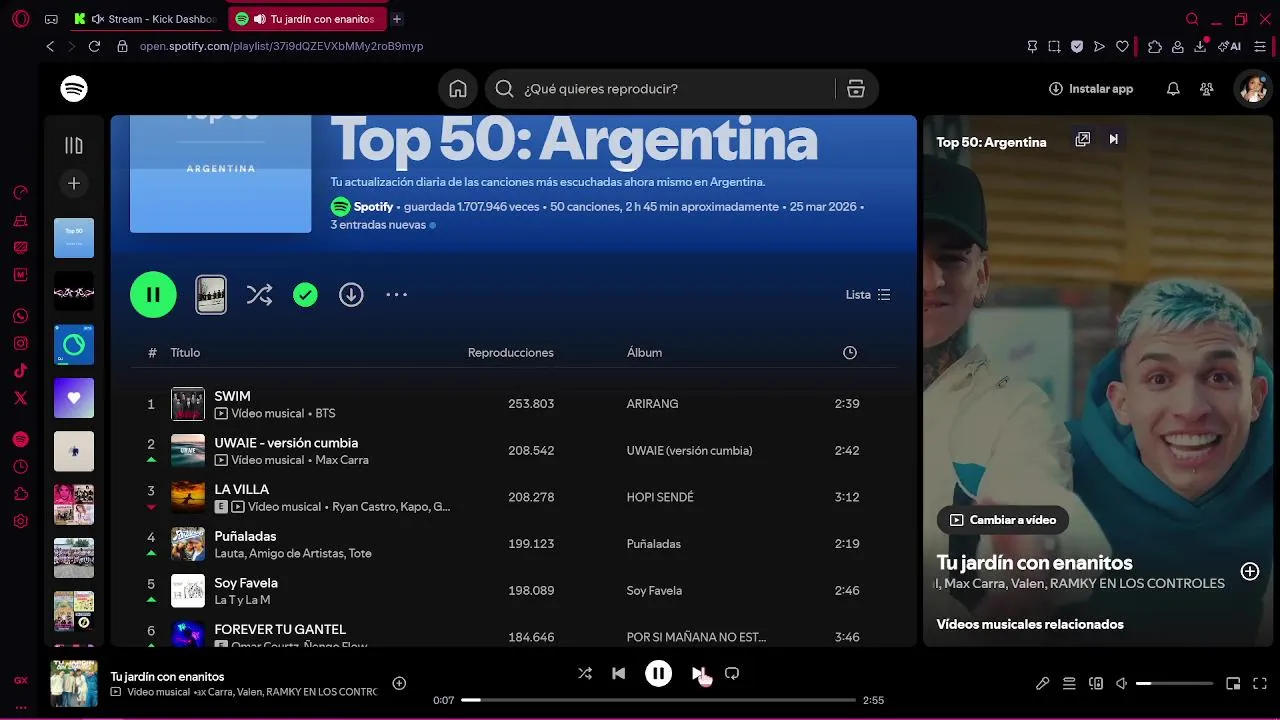Image resolution: width=1280 pixels, height=720 pixels.
Task: Open the playlist preview thumbnail beside play
Action: coord(211,294)
